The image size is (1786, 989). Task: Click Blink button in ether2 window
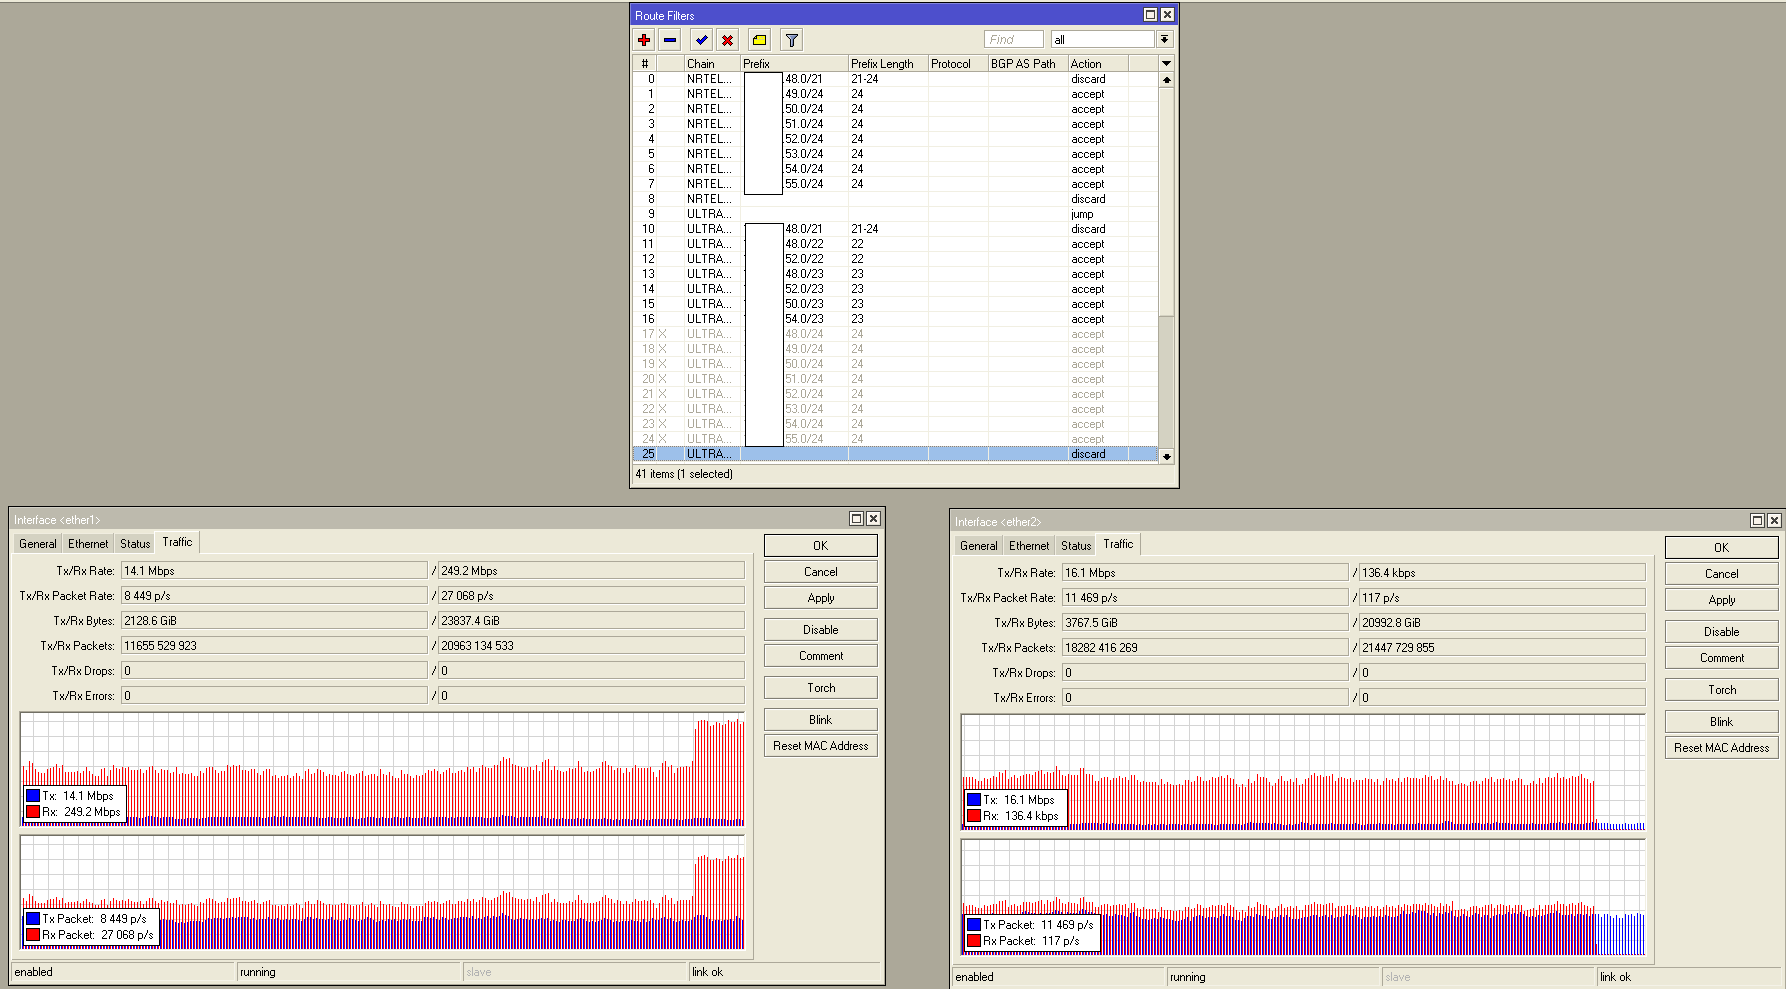1721,722
